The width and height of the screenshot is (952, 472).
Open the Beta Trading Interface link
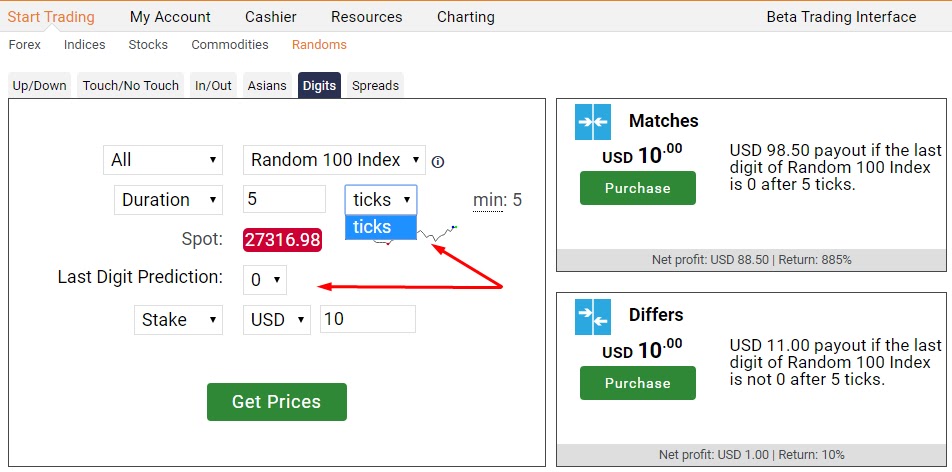[x=842, y=17]
